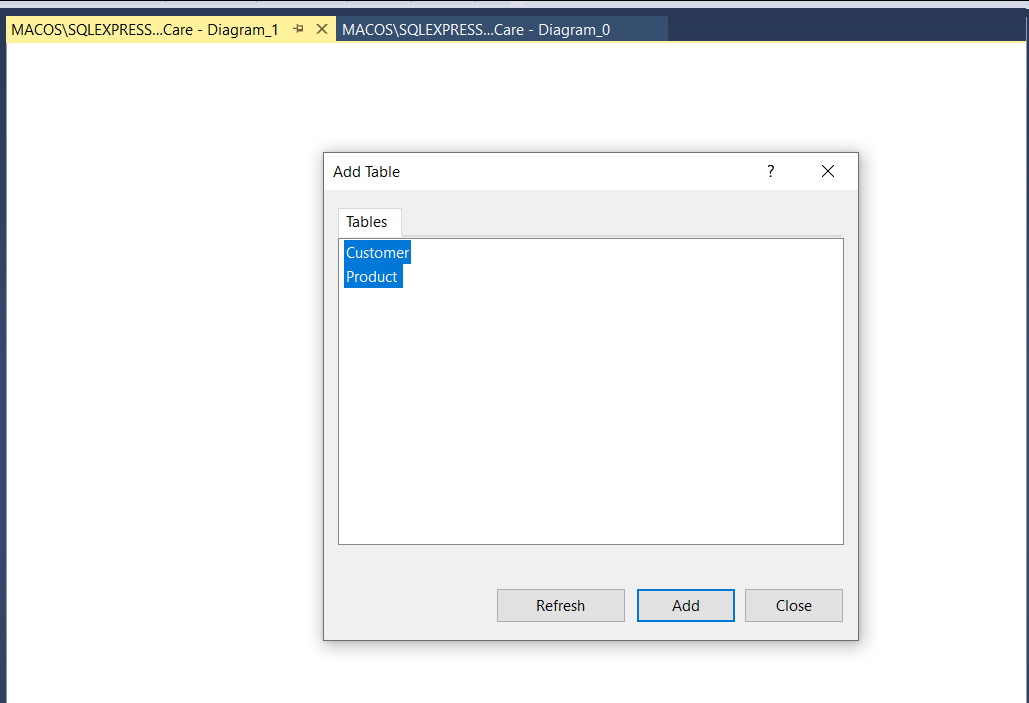
Task: Click the Close button in the dialog
Action: (793, 605)
